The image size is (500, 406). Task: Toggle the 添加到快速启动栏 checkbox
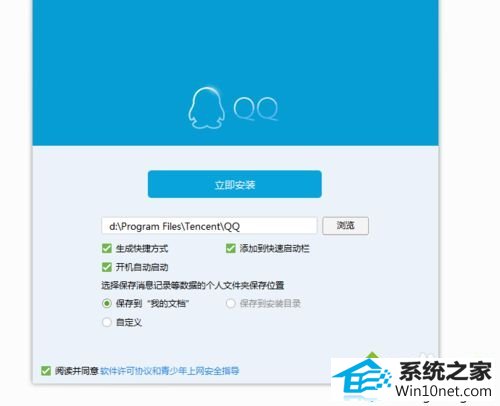[231, 248]
